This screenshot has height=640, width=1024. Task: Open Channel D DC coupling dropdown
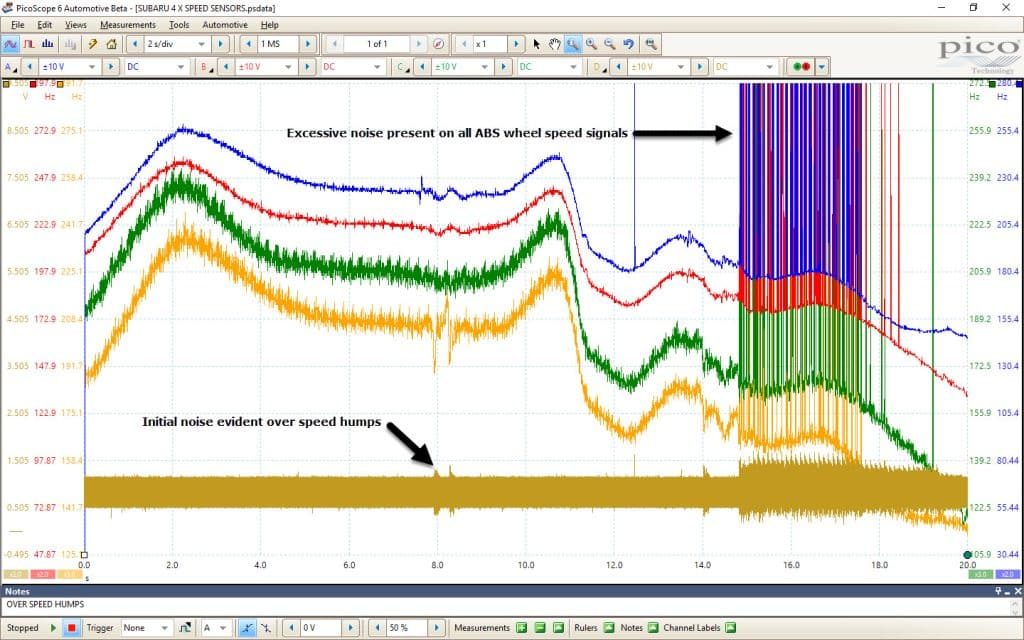tap(745, 67)
